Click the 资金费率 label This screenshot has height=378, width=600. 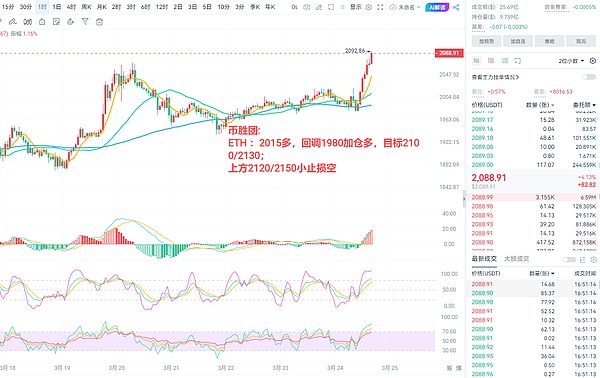pyautogui.click(x=556, y=7)
